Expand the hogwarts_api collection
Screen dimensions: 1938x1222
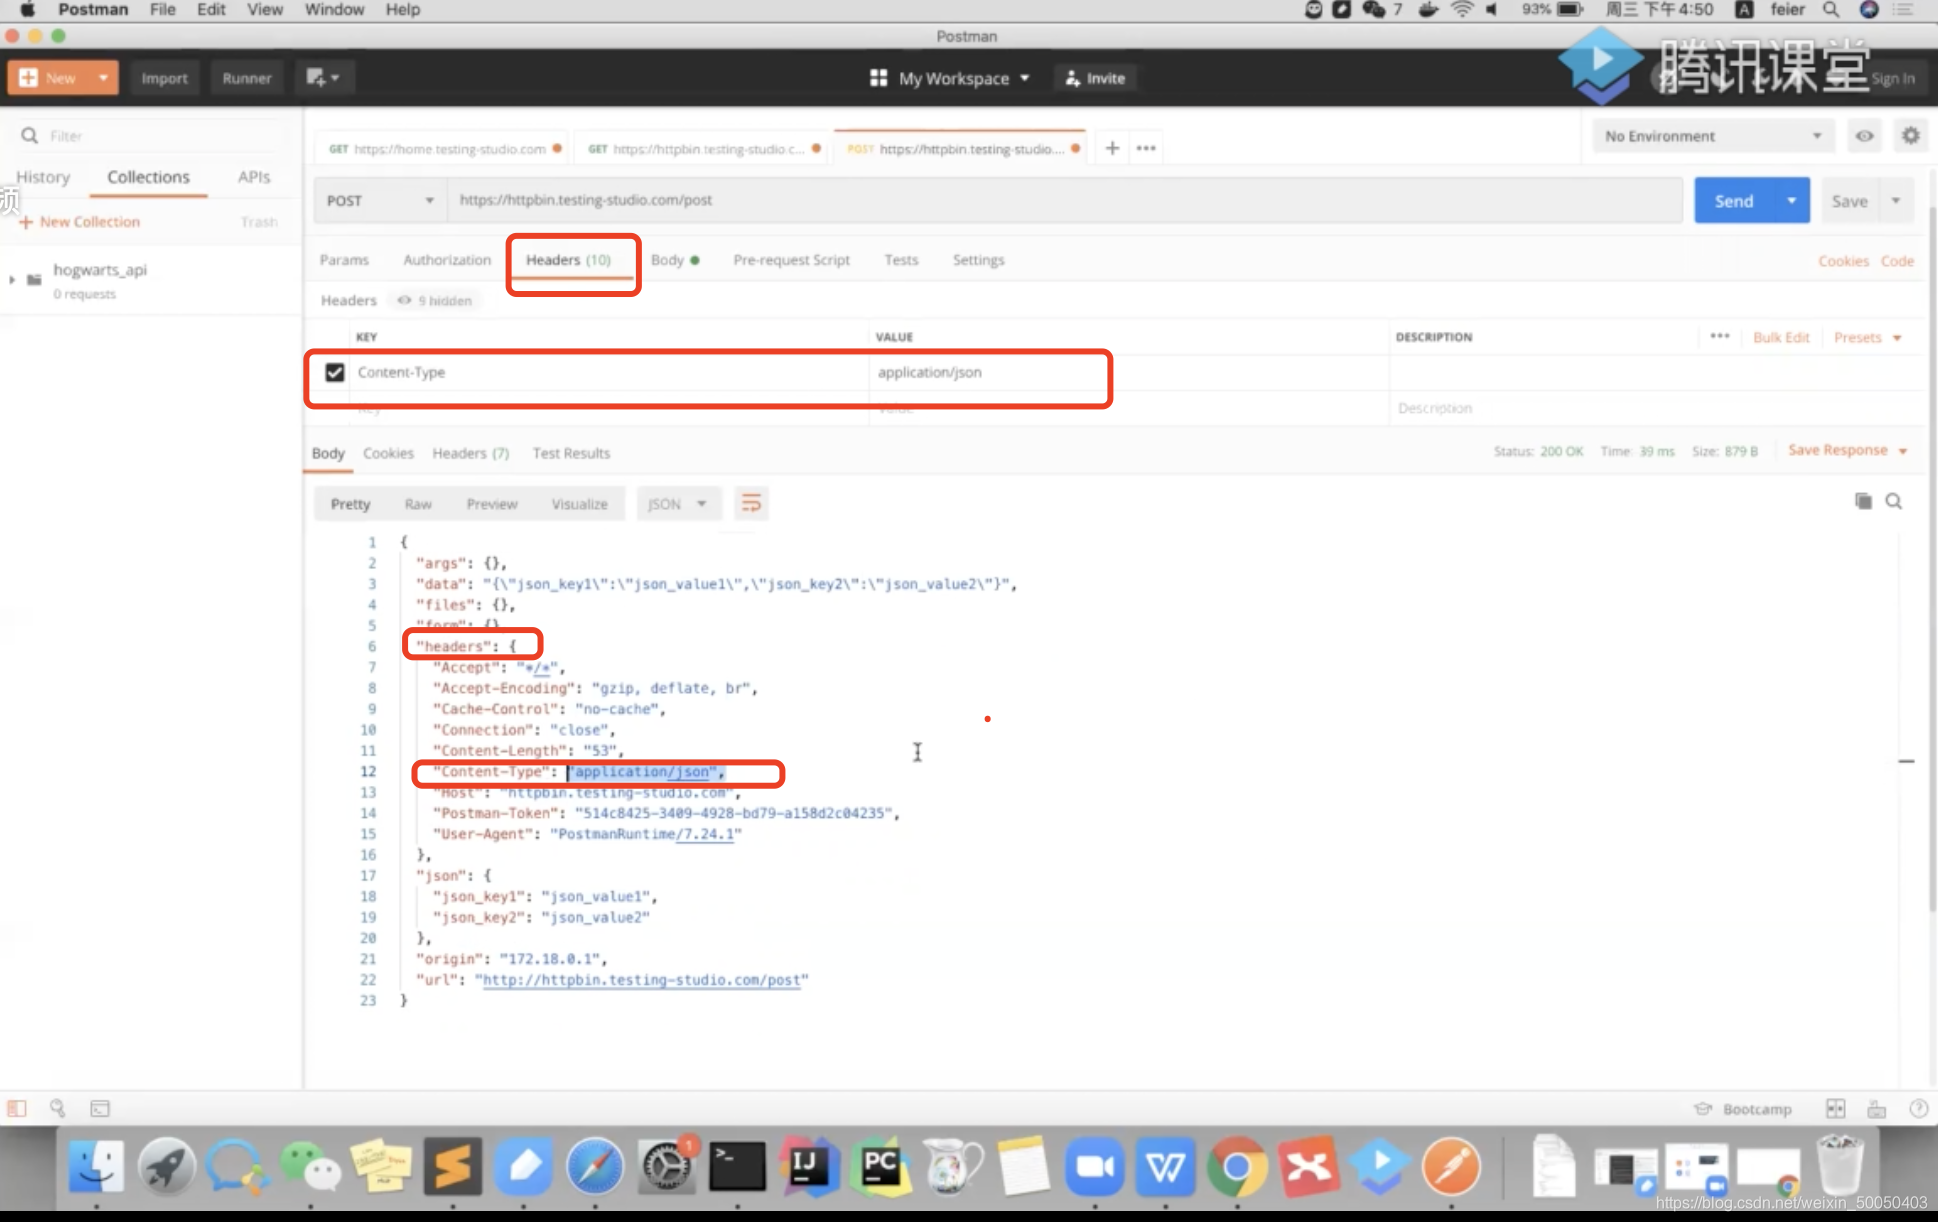[12, 280]
